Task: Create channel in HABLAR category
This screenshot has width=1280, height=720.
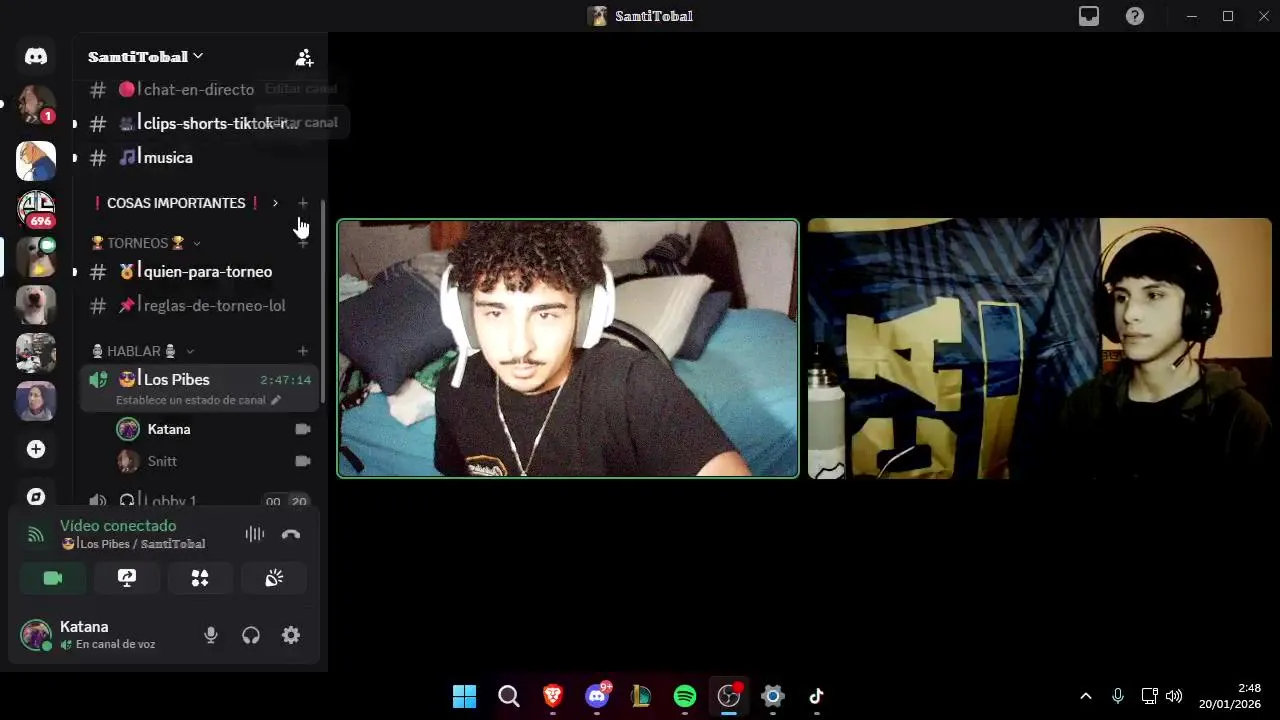Action: point(303,351)
